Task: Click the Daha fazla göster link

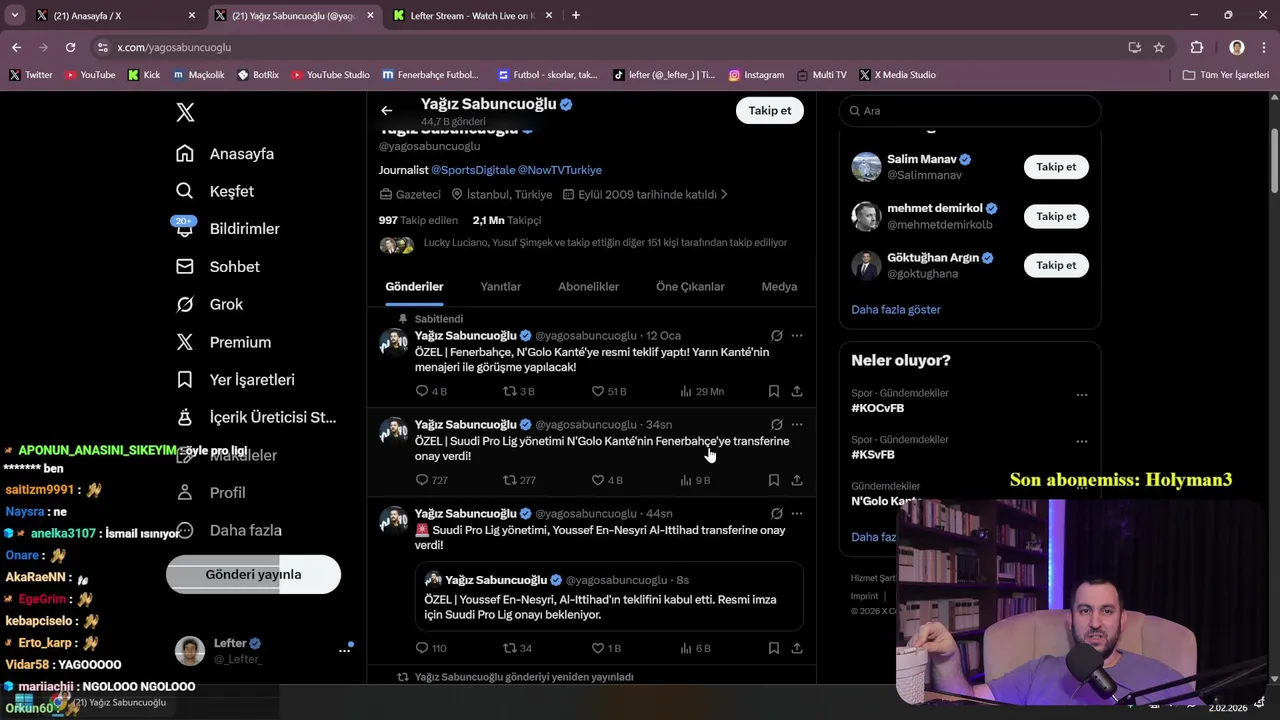Action: point(896,310)
